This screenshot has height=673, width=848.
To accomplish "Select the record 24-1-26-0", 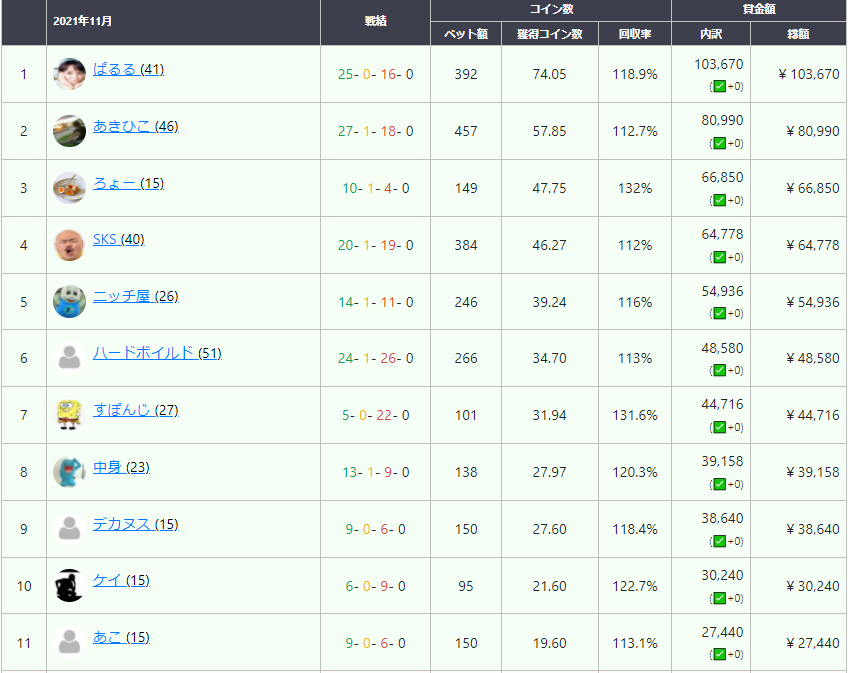I will coord(375,358).
